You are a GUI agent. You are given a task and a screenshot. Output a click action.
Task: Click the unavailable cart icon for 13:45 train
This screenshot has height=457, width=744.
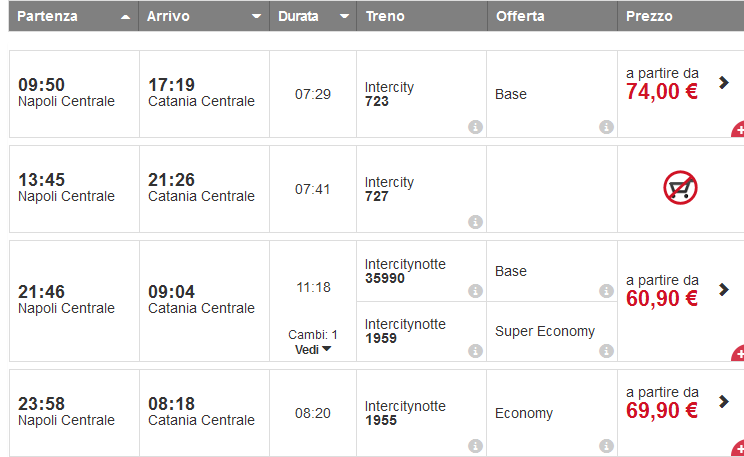(x=680, y=188)
